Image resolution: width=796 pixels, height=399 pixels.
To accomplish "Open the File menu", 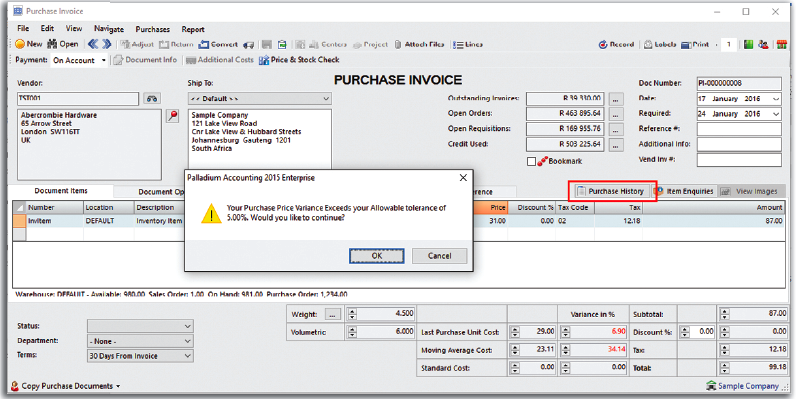I will click(23, 29).
